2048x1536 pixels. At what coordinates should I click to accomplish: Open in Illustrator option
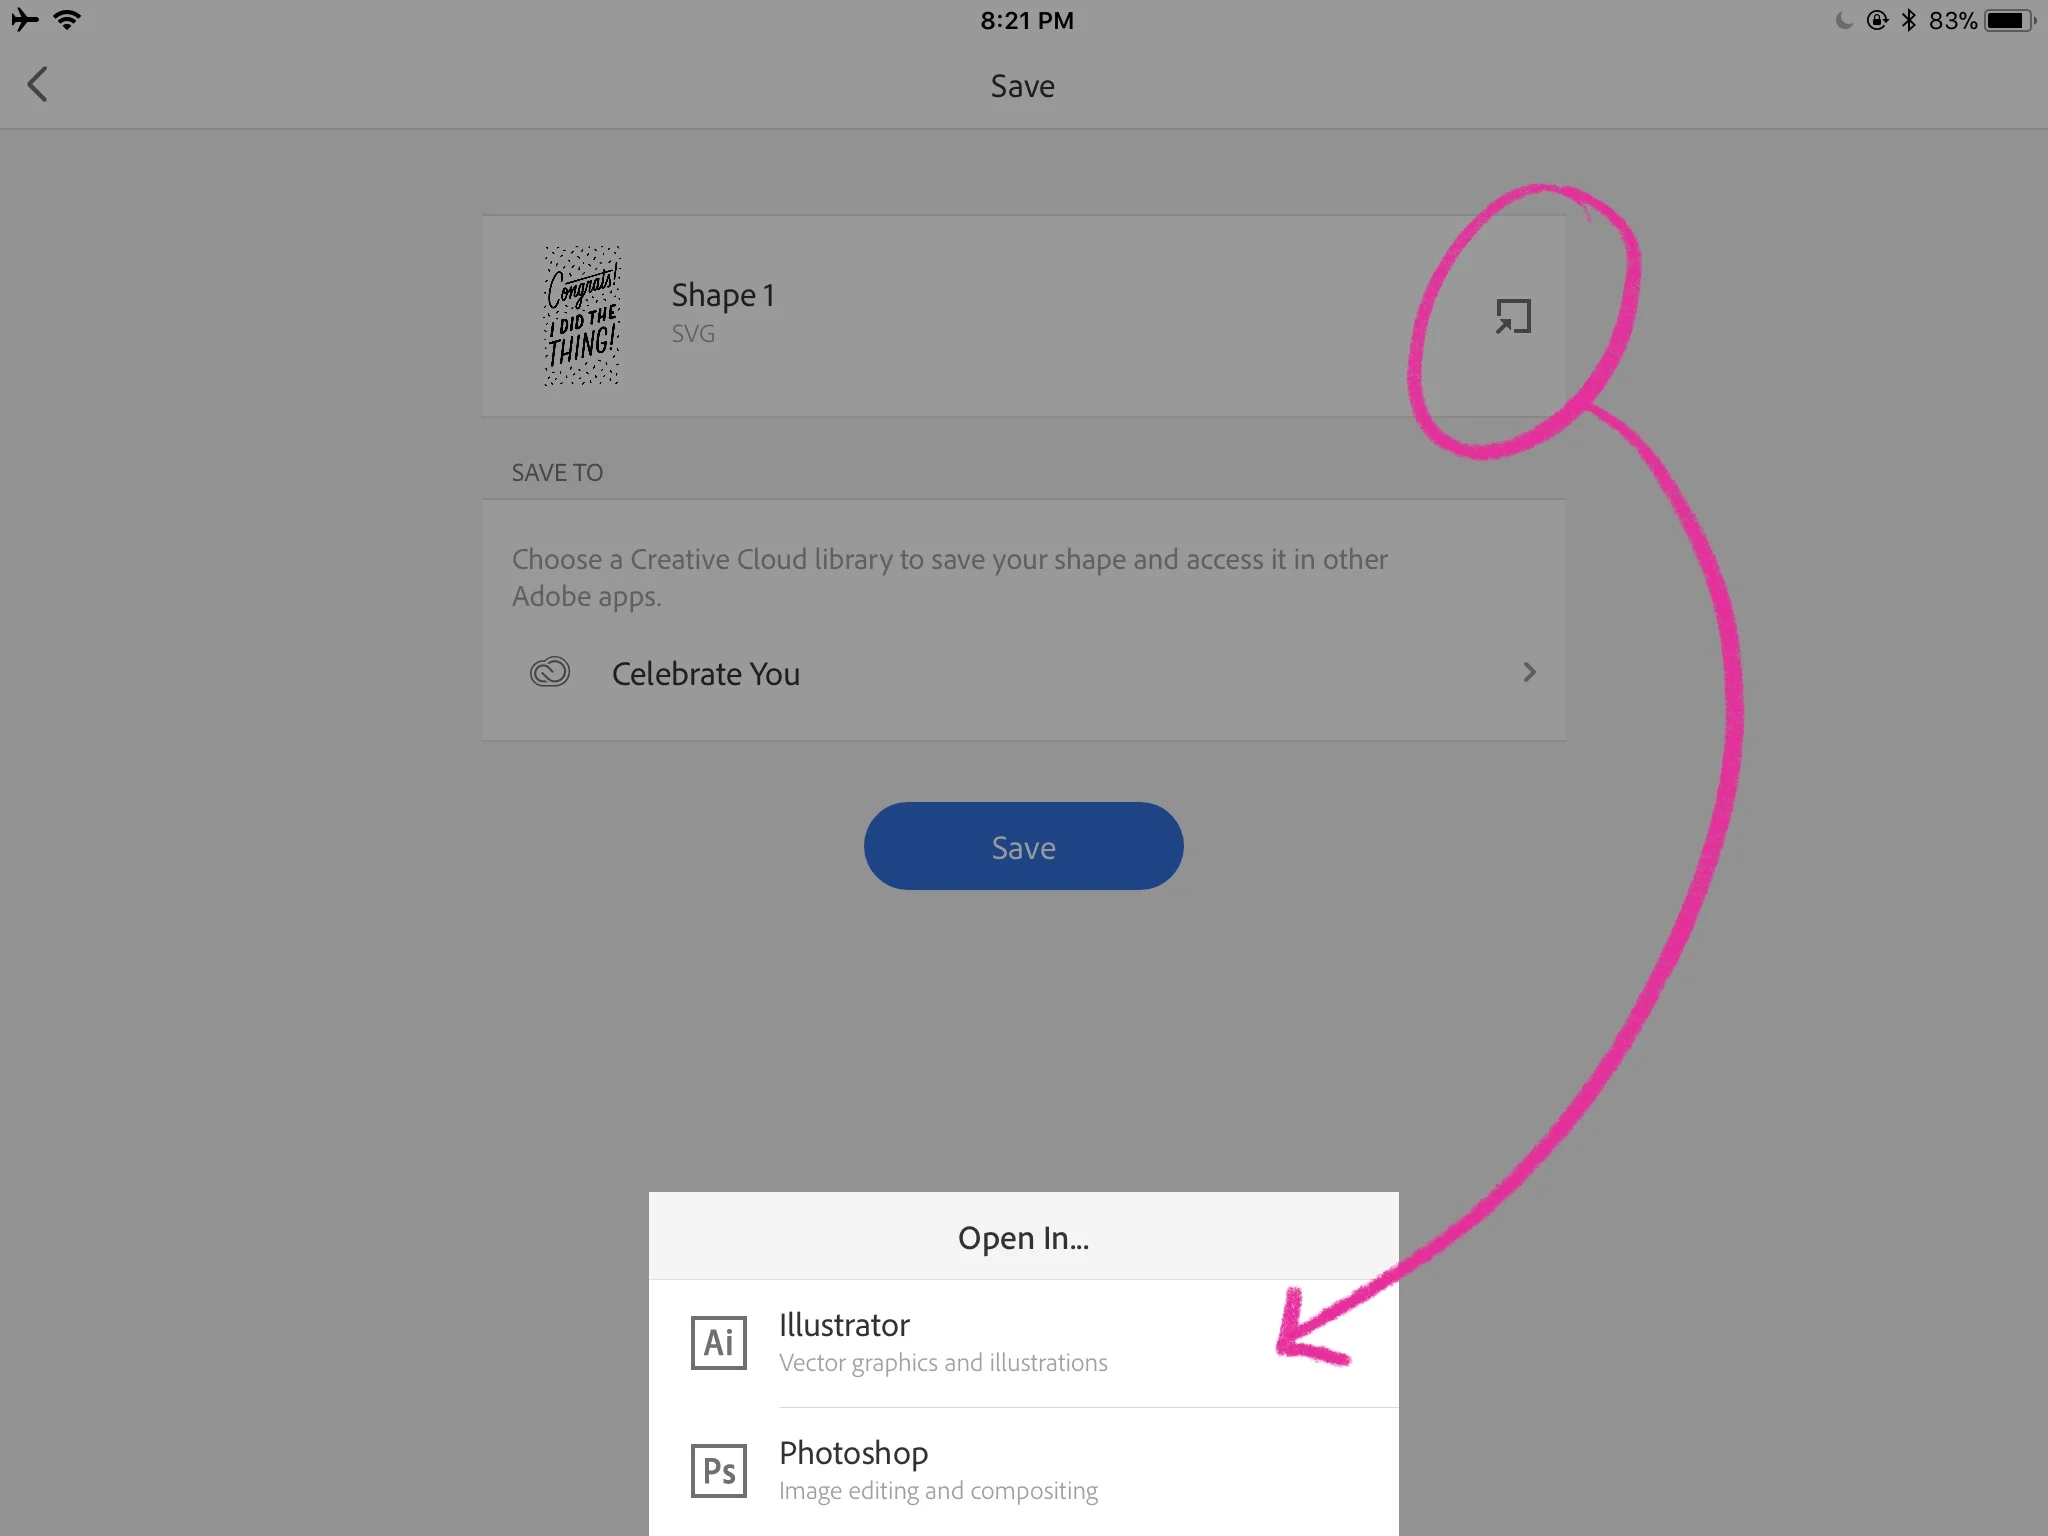pyautogui.click(x=1024, y=1343)
